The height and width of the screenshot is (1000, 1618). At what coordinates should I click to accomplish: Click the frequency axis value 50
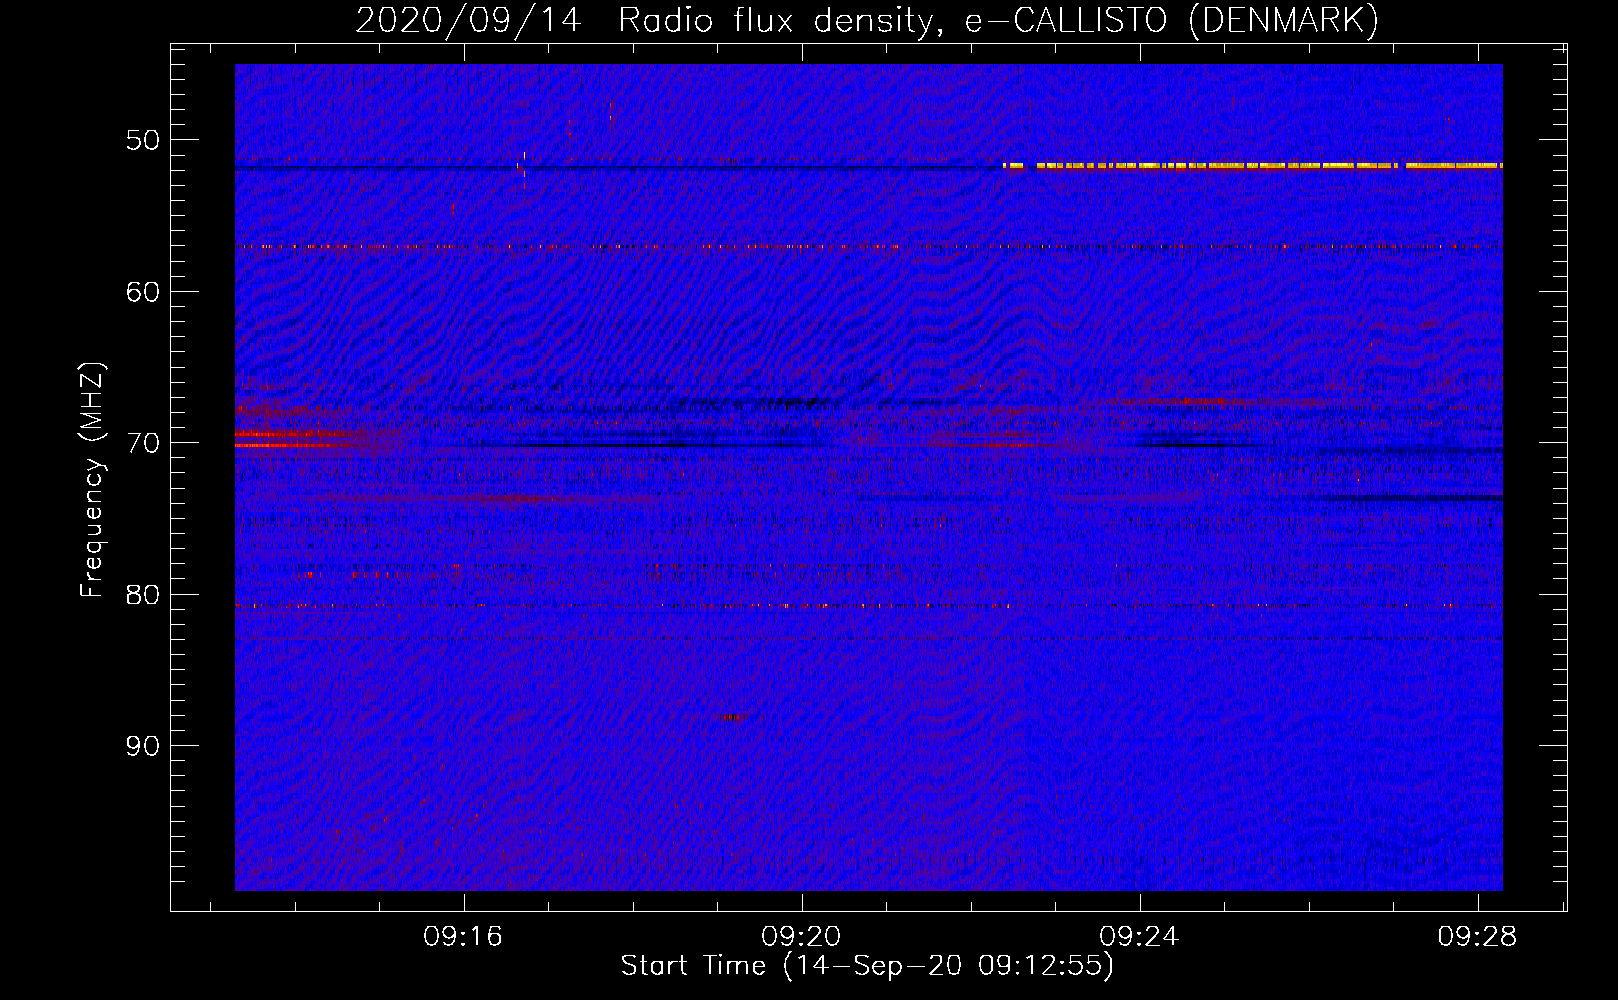[x=142, y=140]
